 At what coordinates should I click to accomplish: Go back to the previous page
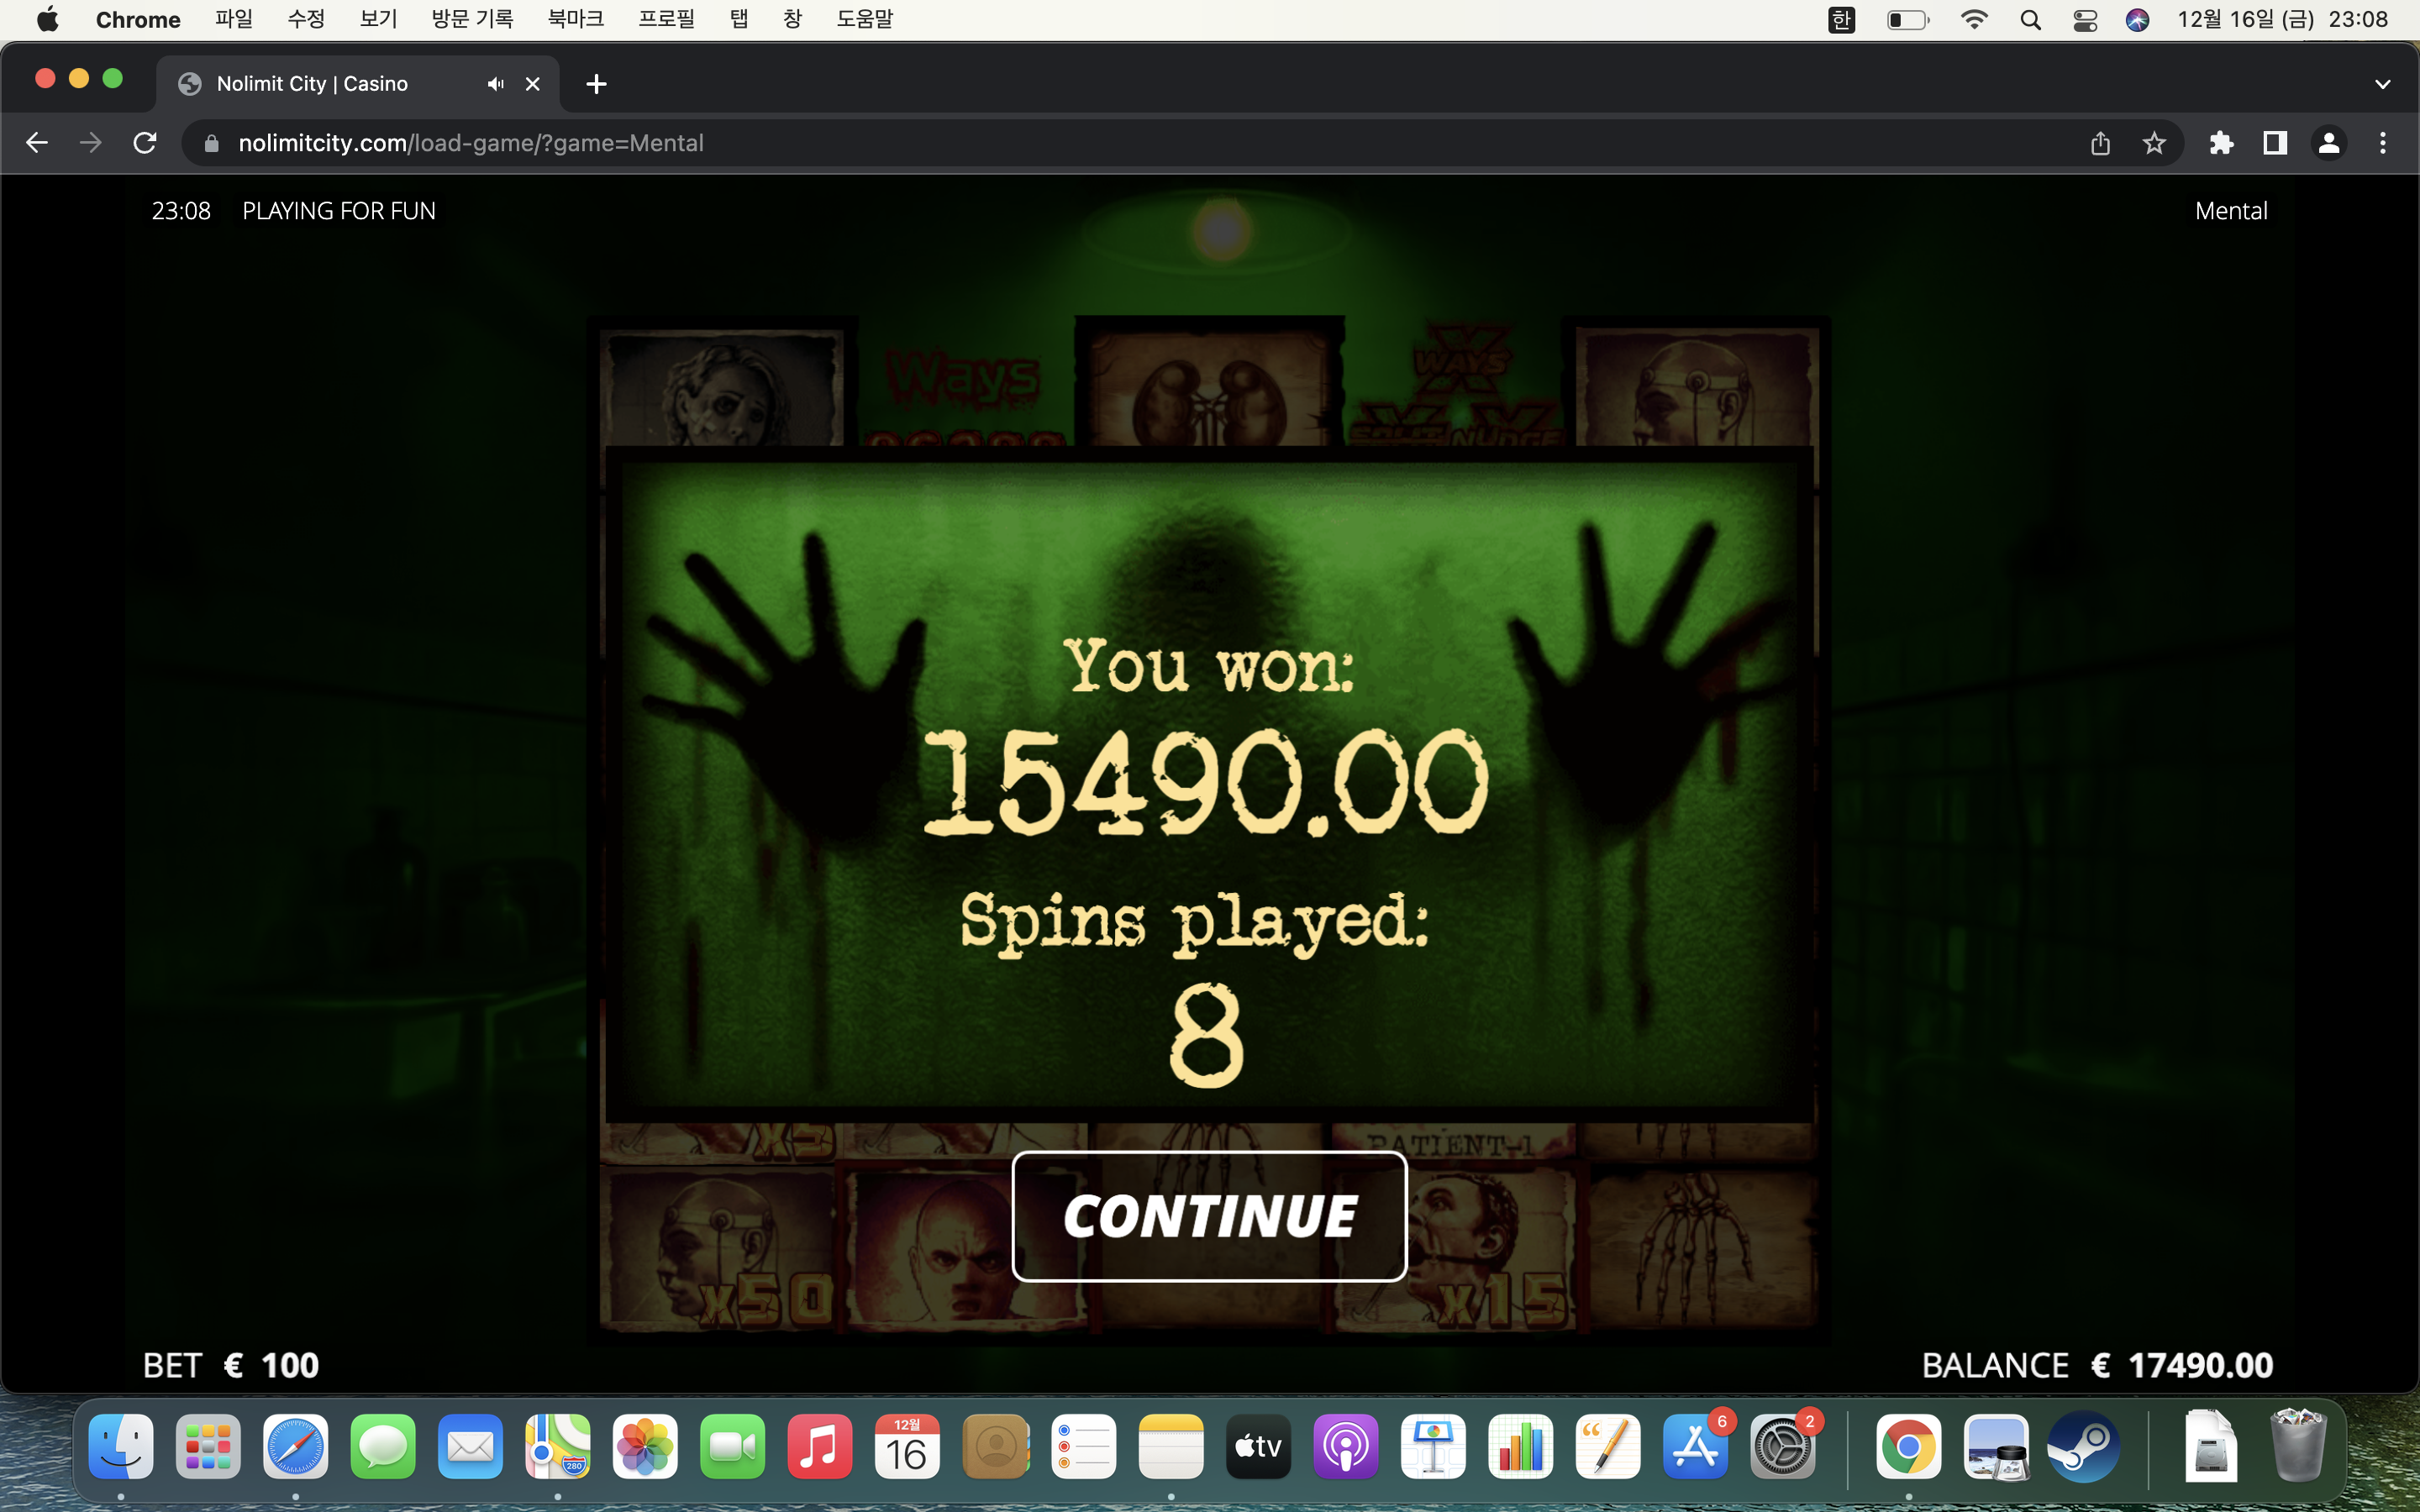pyautogui.click(x=37, y=143)
